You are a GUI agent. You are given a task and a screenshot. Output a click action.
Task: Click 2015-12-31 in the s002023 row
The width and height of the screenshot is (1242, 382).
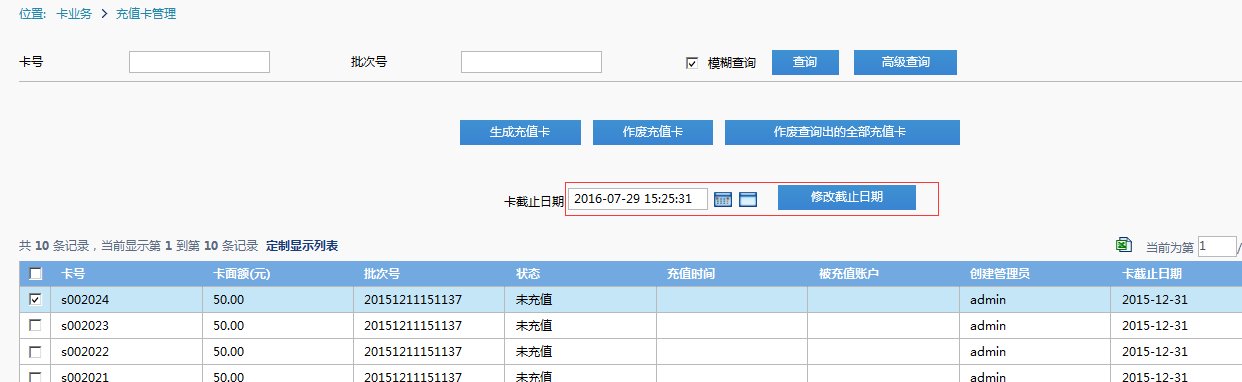[x=1155, y=325]
